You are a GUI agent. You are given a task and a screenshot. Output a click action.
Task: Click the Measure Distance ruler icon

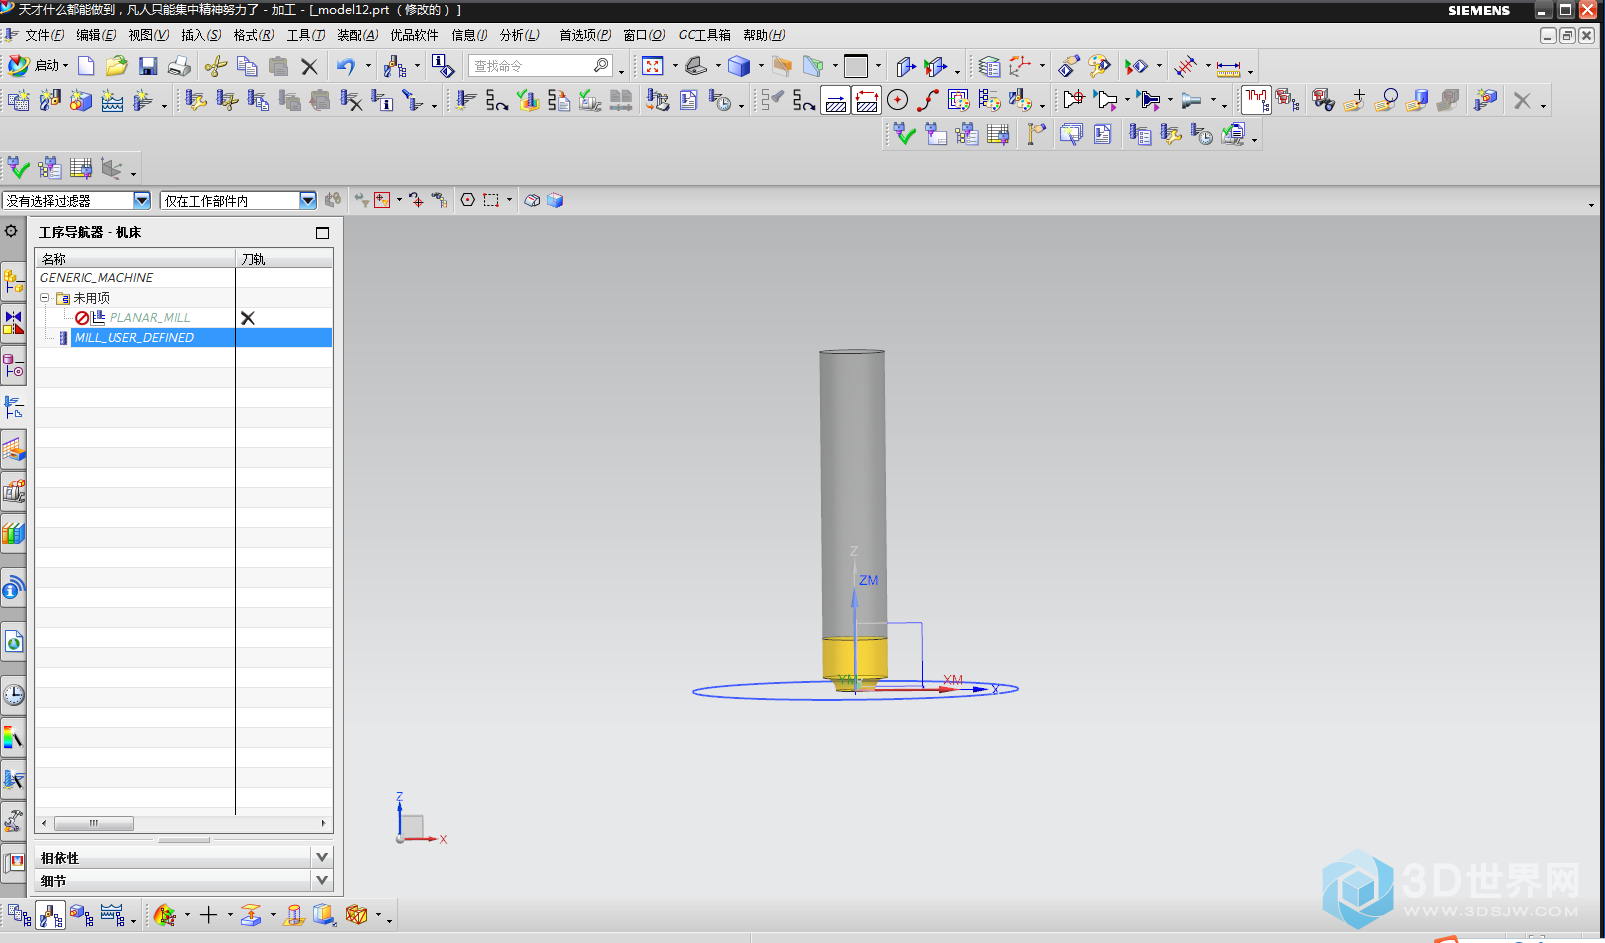[1229, 67]
